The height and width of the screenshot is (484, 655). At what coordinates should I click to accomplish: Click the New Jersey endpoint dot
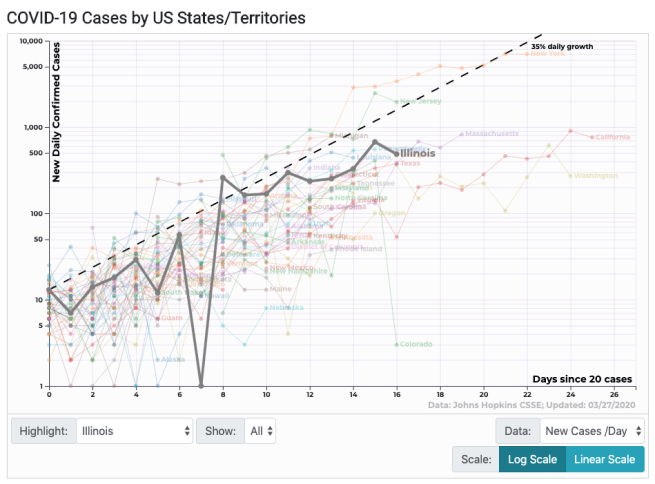397,102
